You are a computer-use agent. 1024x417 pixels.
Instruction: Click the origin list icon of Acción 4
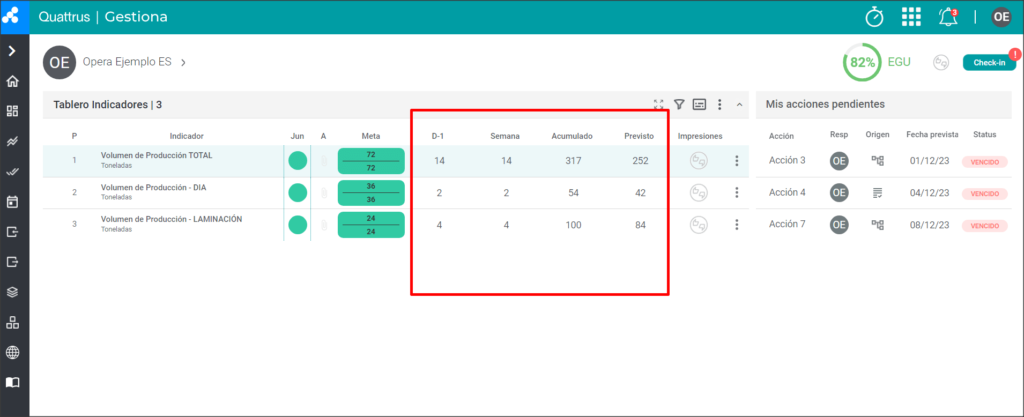tap(878, 193)
